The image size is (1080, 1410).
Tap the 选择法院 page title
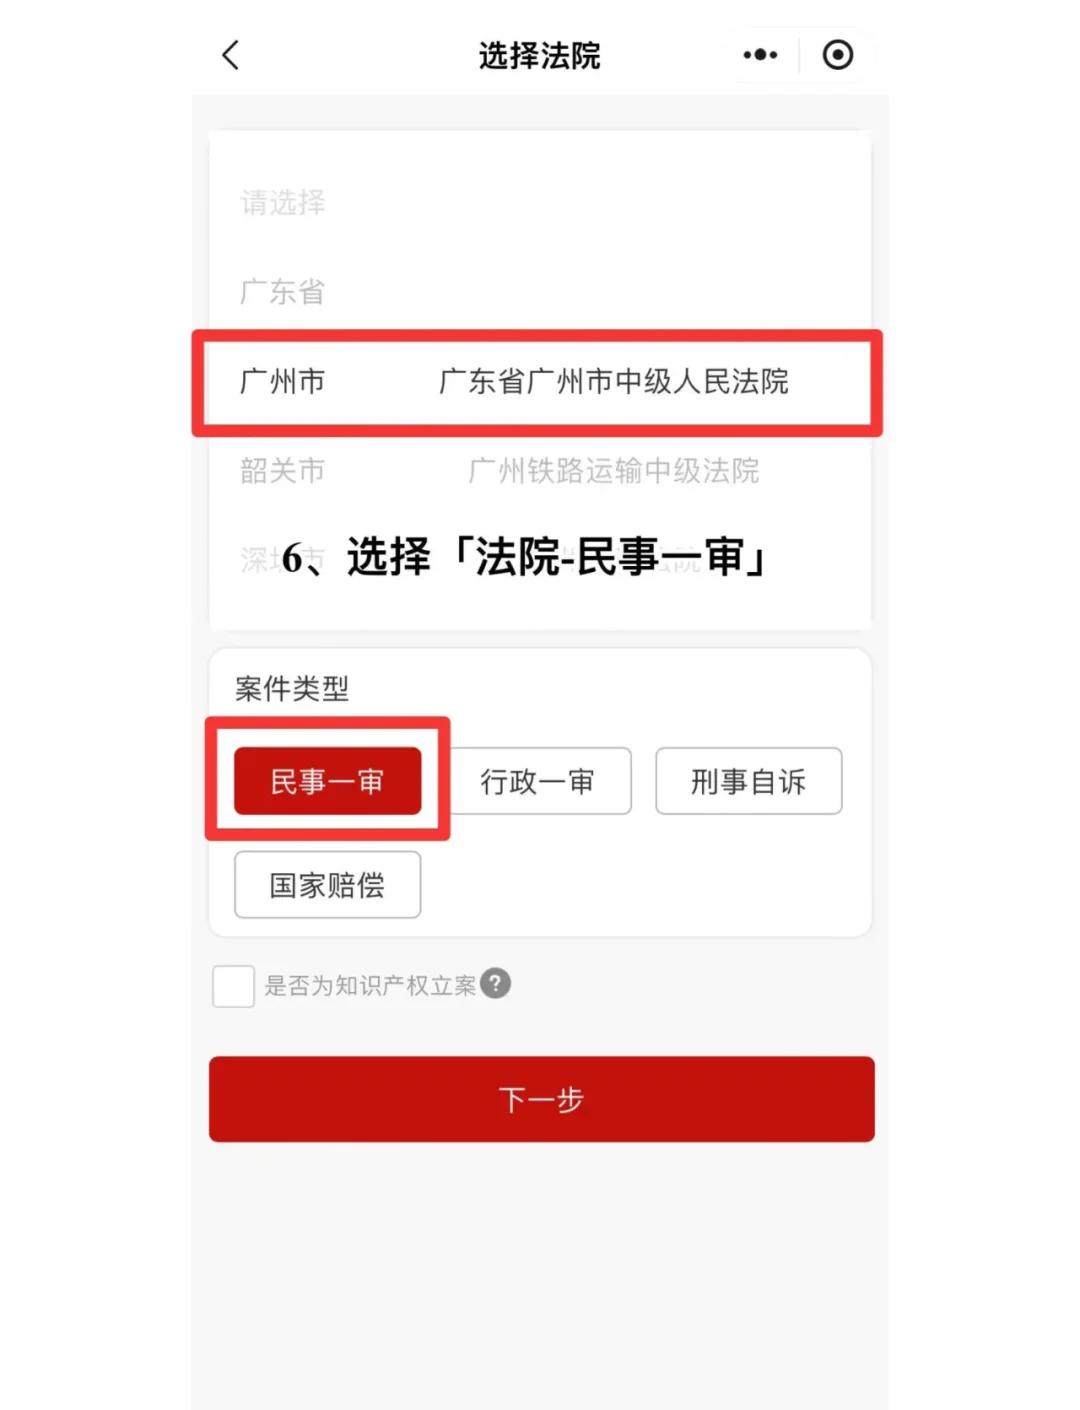pyautogui.click(x=539, y=55)
